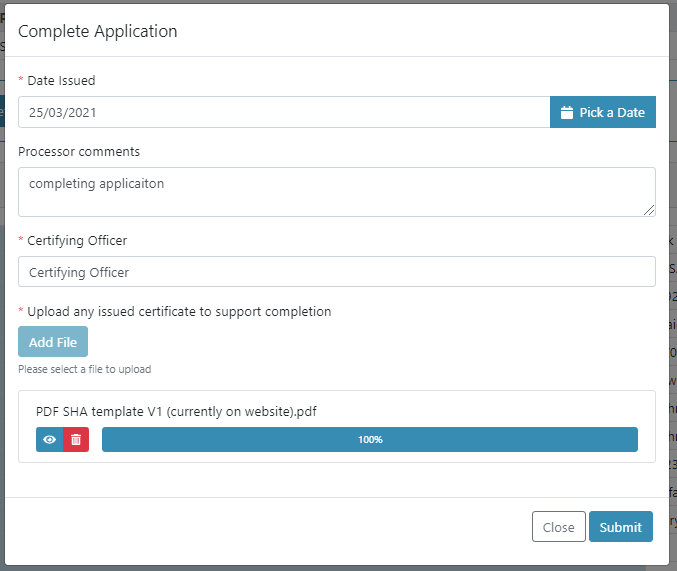Viewport: 677px width, 571px height.
Task: Click into the Processor comments textarea
Action: tap(336, 191)
